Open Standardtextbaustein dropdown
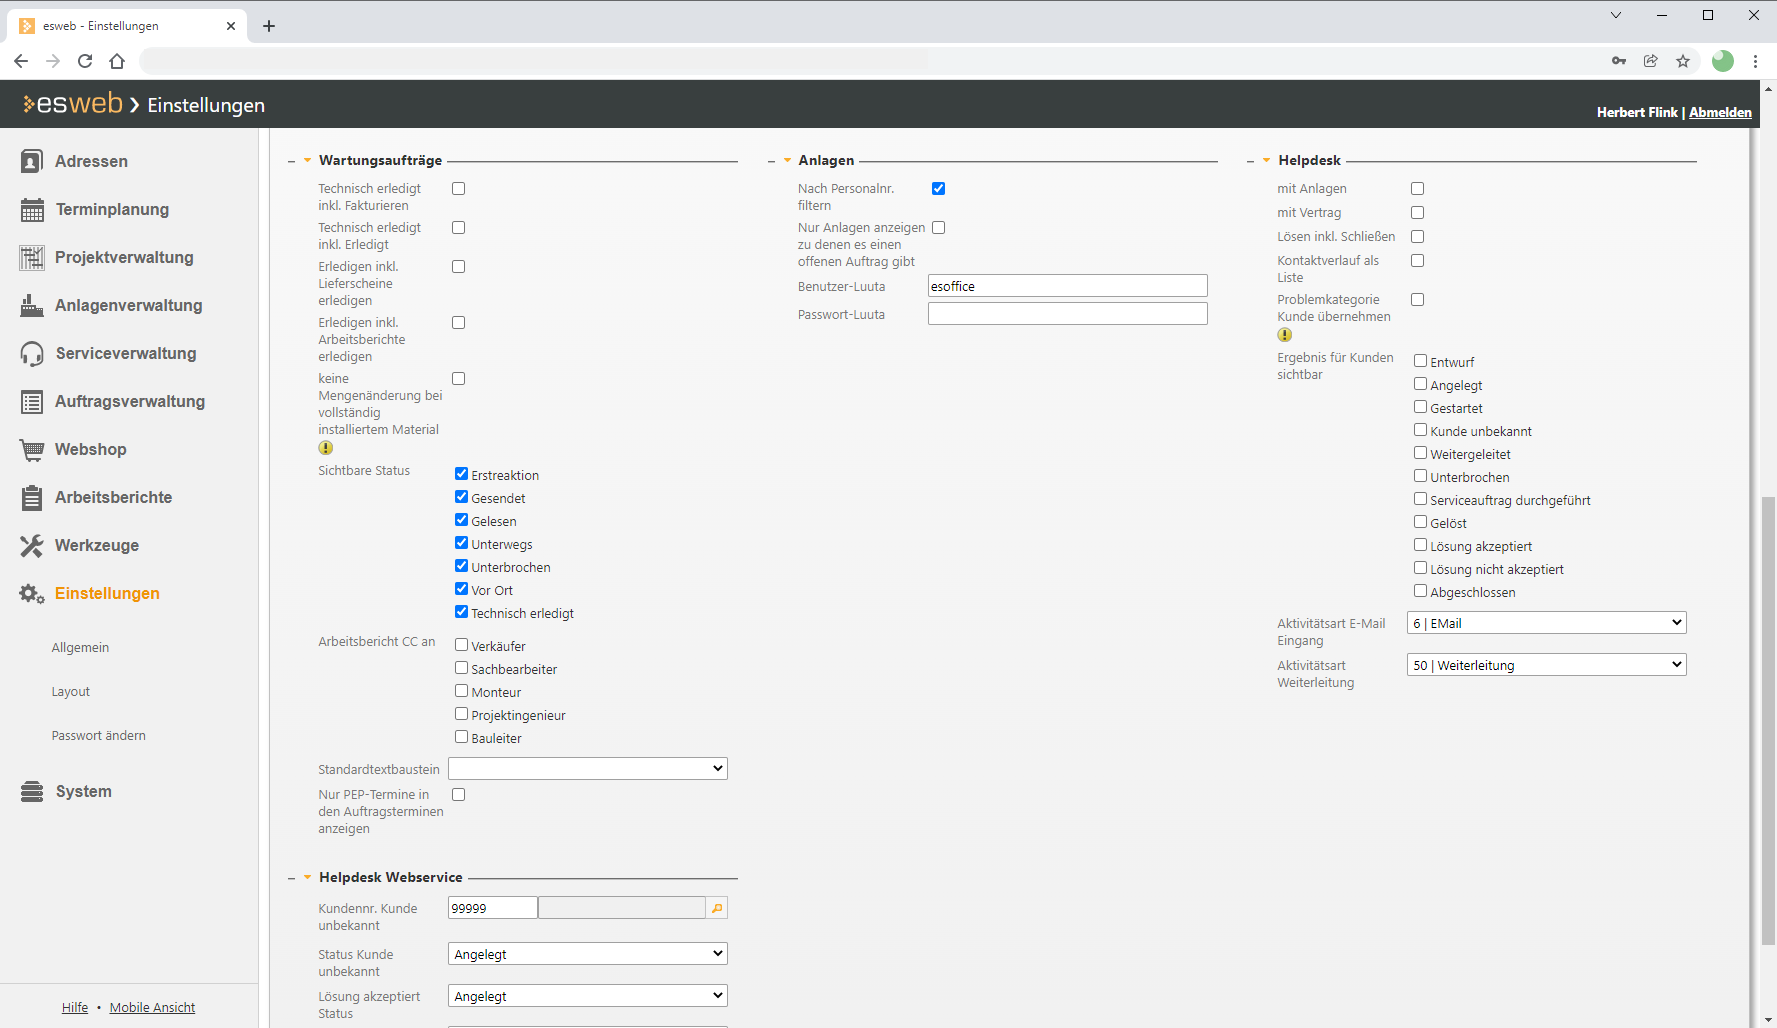This screenshot has height=1028, width=1777. (588, 768)
